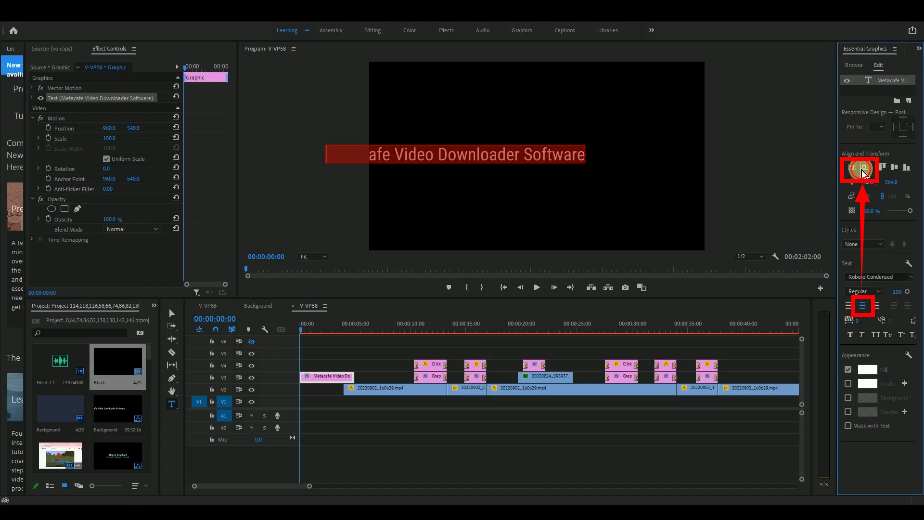The width and height of the screenshot is (924, 520).
Task: Toggle the Uniform Scale checkbox
Action: 107,159
